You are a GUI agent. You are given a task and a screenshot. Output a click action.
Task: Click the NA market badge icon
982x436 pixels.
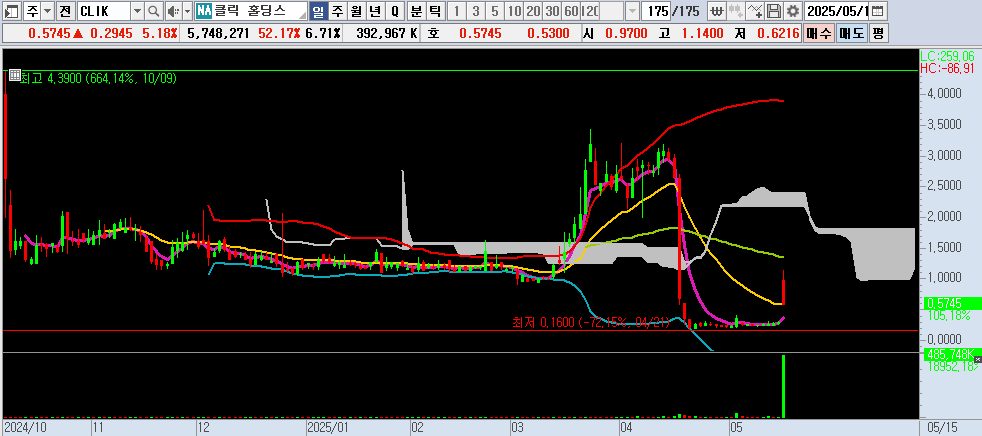[x=203, y=11]
